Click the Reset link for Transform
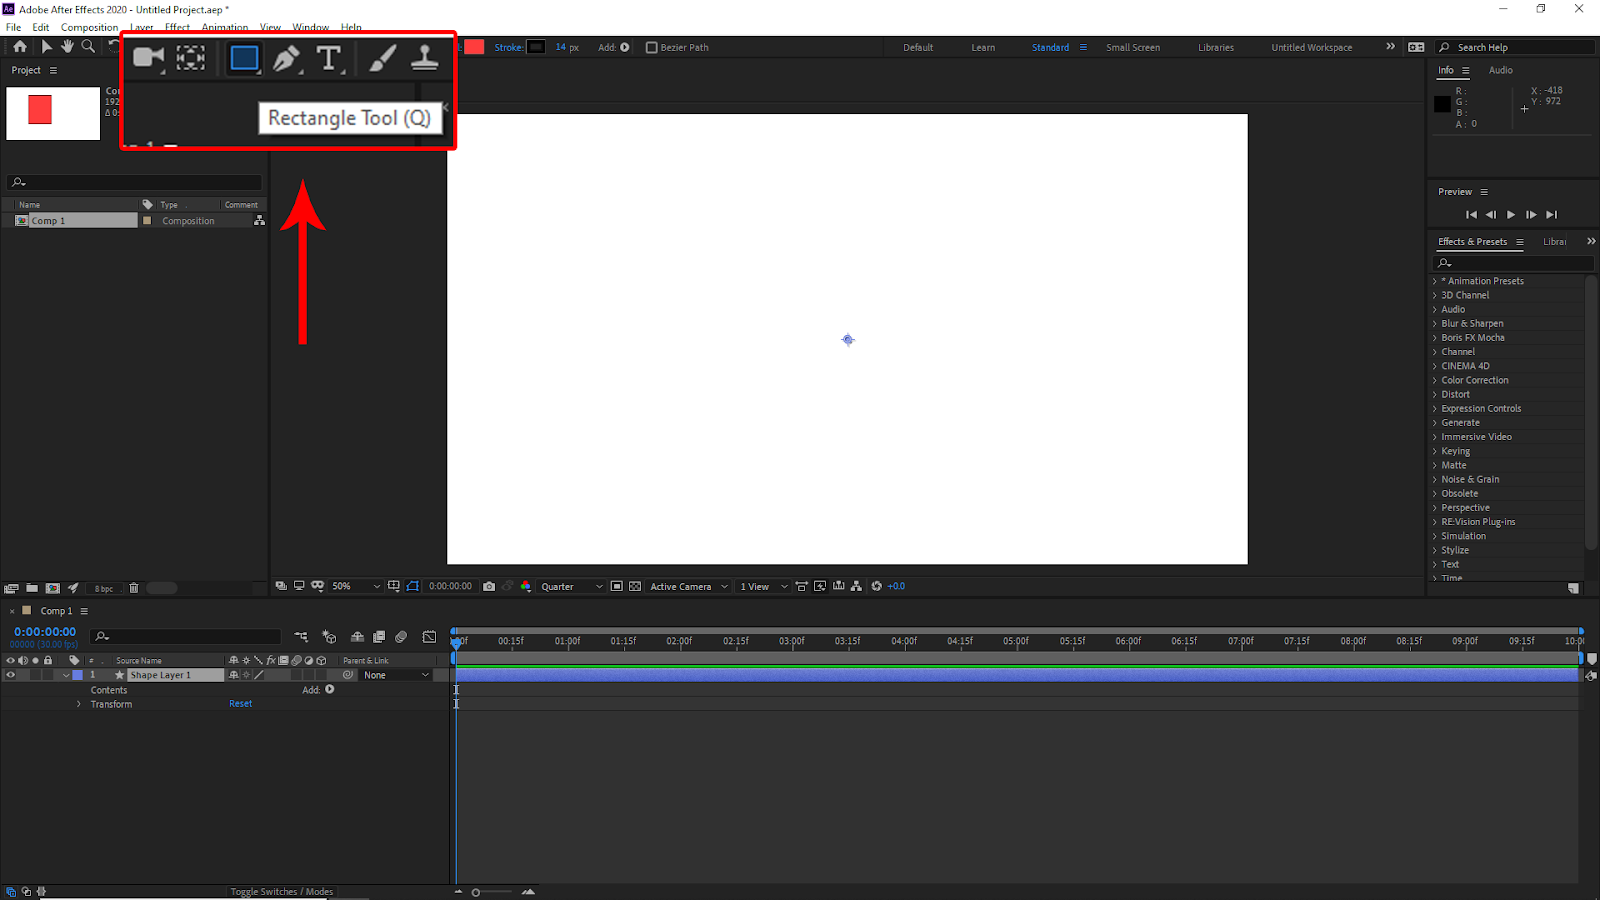 click(x=240, y=704)
